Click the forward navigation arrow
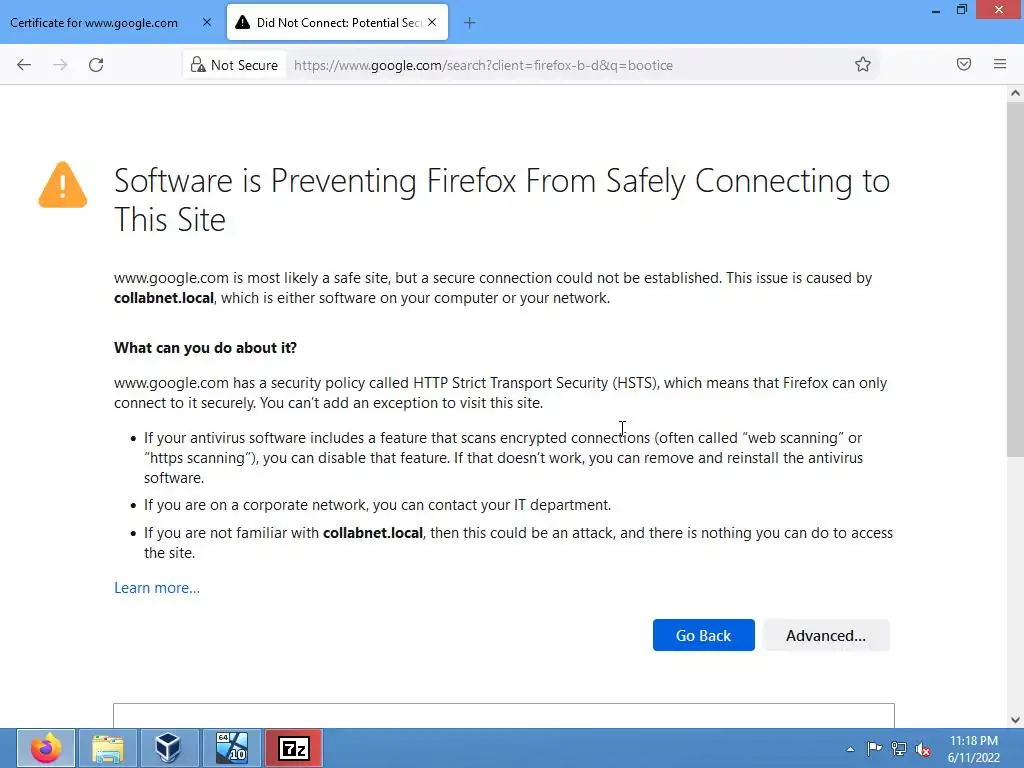Viewport: 1024px width, 768px height. [x=60, y=65]
